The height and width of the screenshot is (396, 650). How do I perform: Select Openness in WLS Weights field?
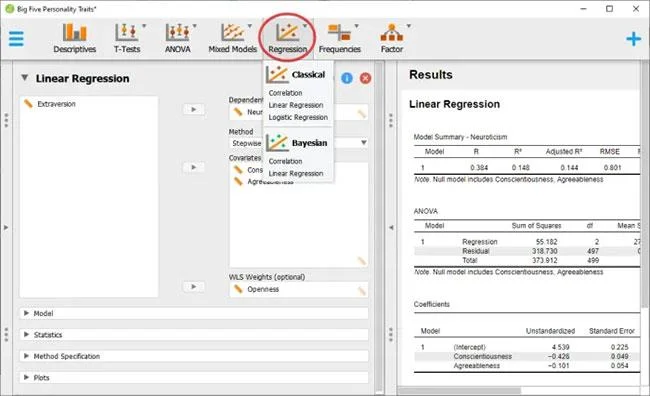coord(263,289)
